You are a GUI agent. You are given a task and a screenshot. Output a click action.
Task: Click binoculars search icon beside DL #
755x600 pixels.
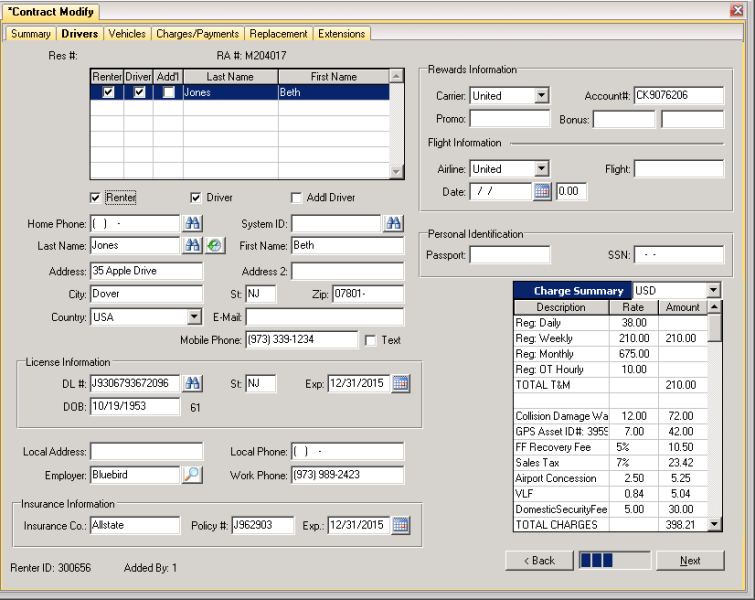[193, 384]
